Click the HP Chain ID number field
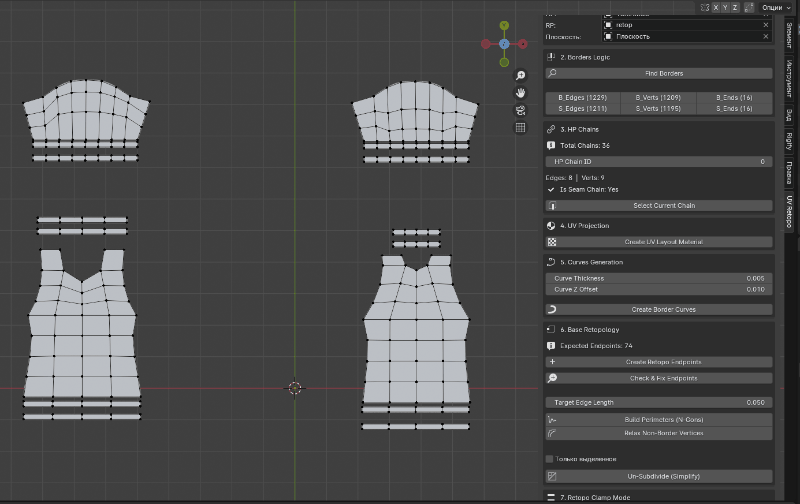The width and height of the screenshot is (800, 504). click(659, 161)
